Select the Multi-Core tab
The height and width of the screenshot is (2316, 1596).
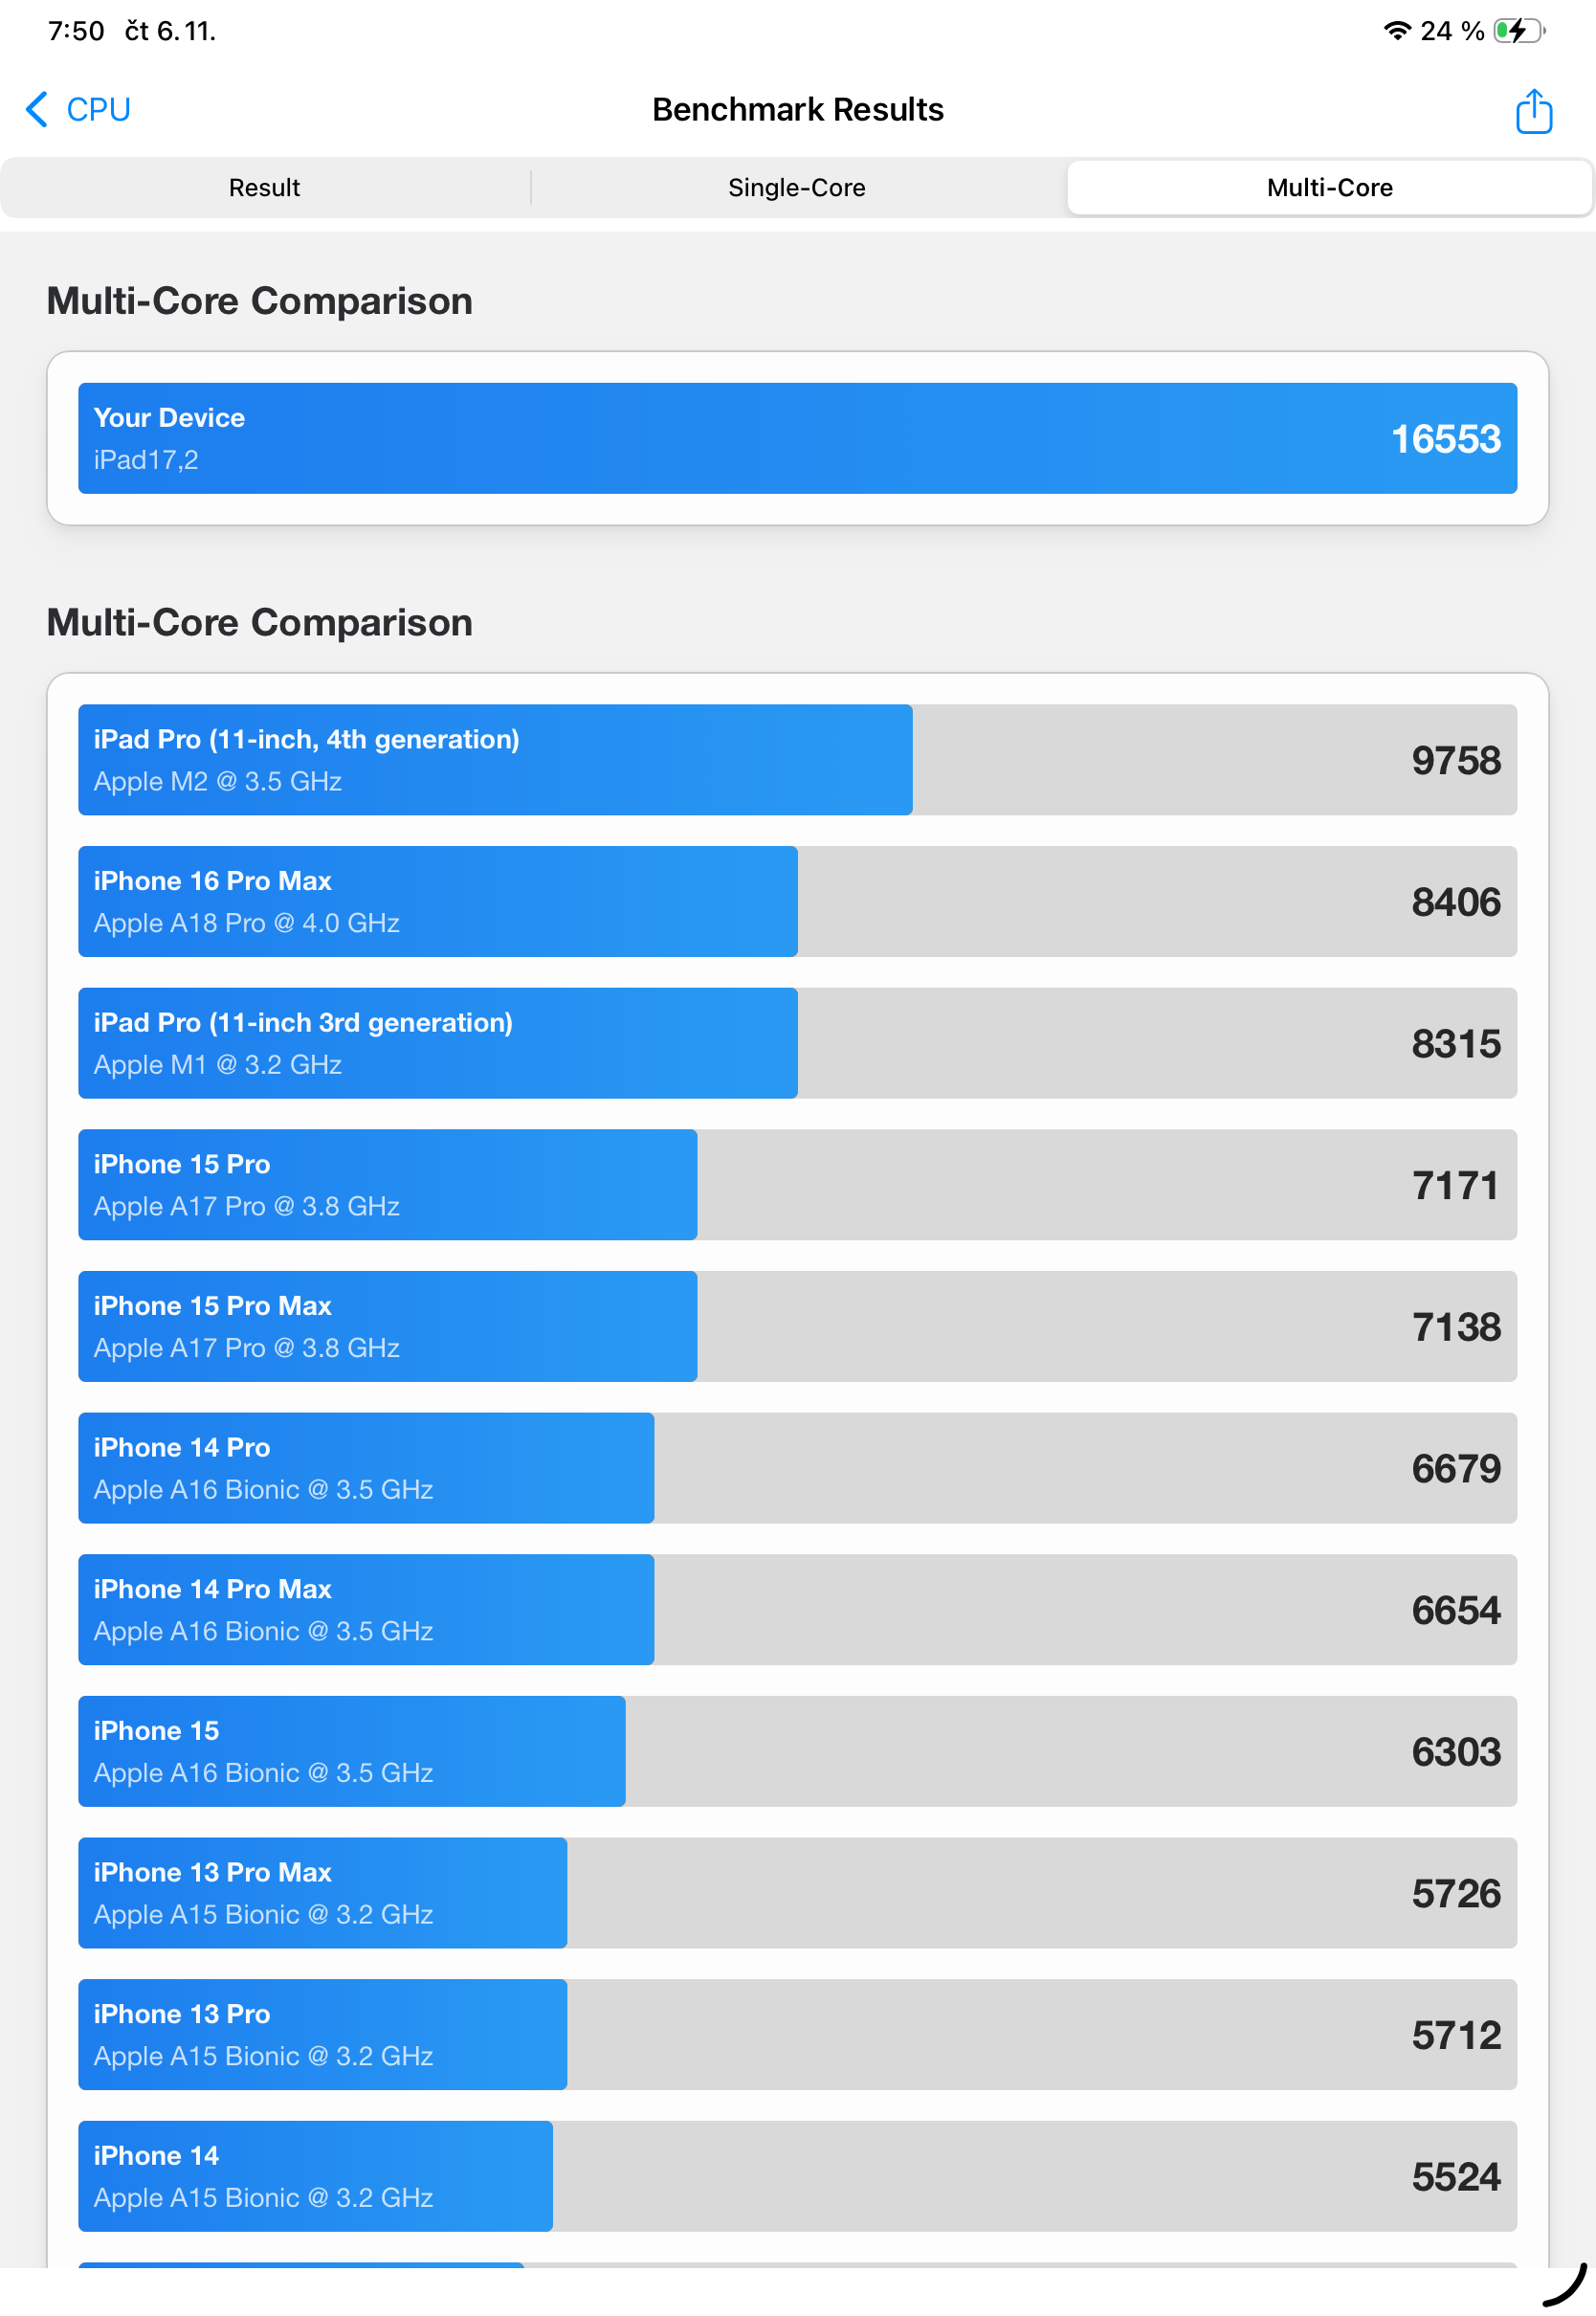click(x=1328, y=188)
